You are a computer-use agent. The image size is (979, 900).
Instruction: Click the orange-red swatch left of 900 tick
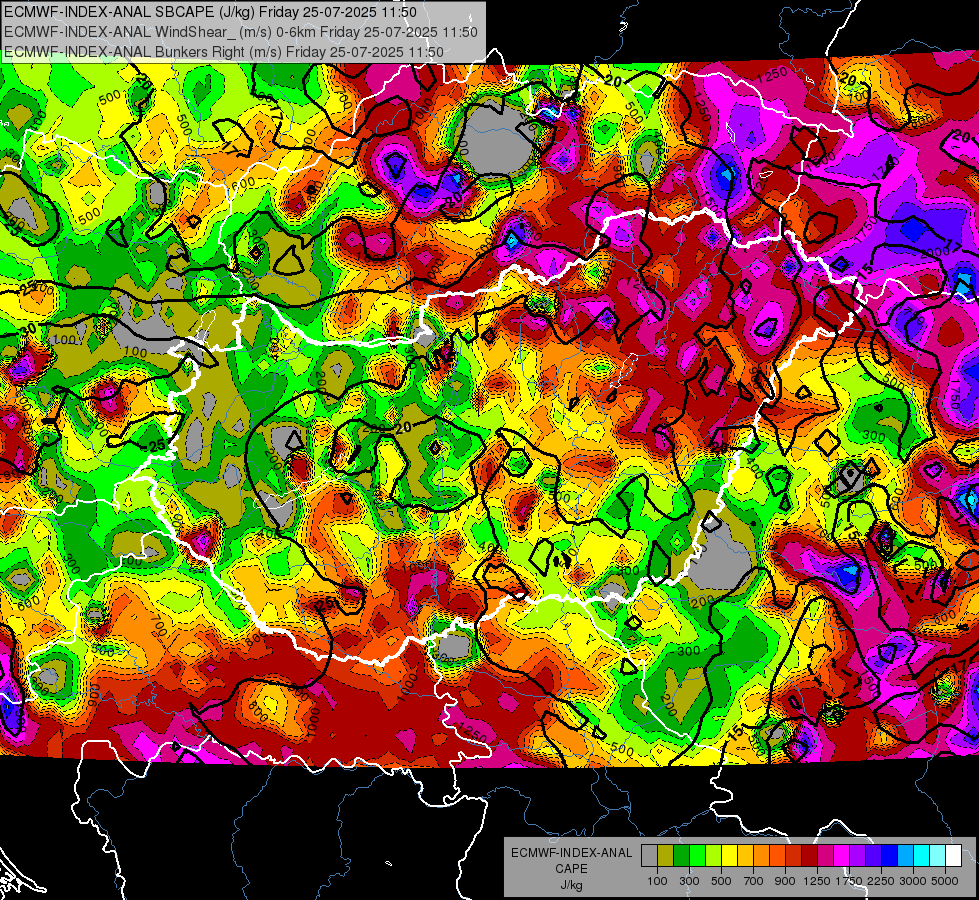coord(777,856)
